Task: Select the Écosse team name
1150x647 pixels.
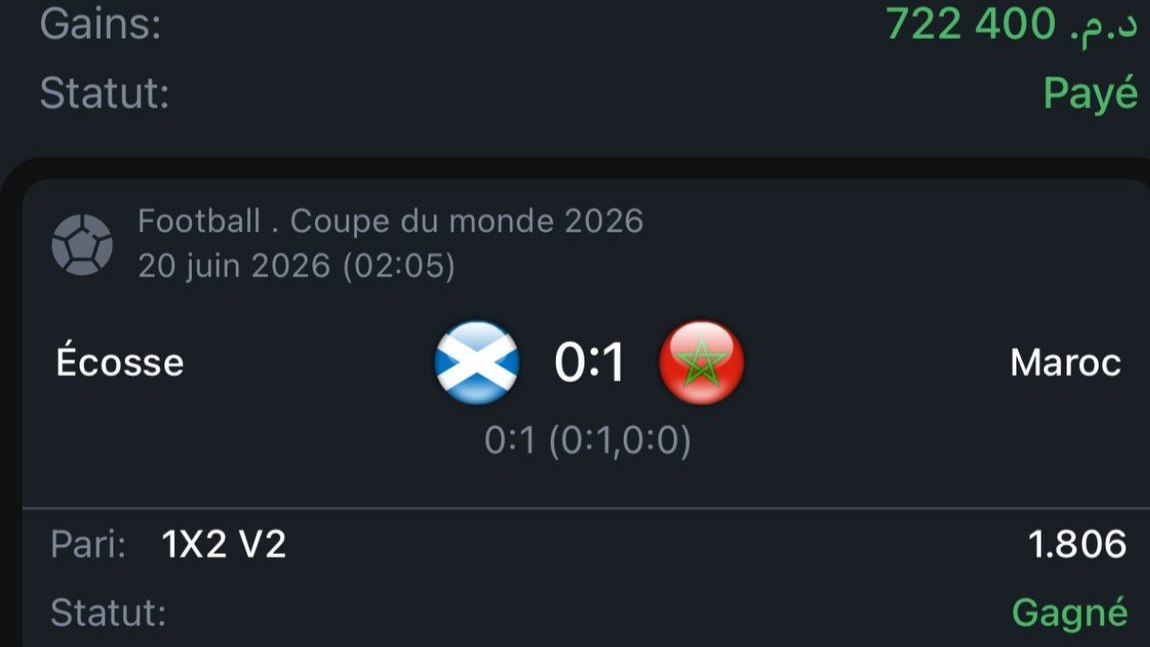Action: [120, 362]
